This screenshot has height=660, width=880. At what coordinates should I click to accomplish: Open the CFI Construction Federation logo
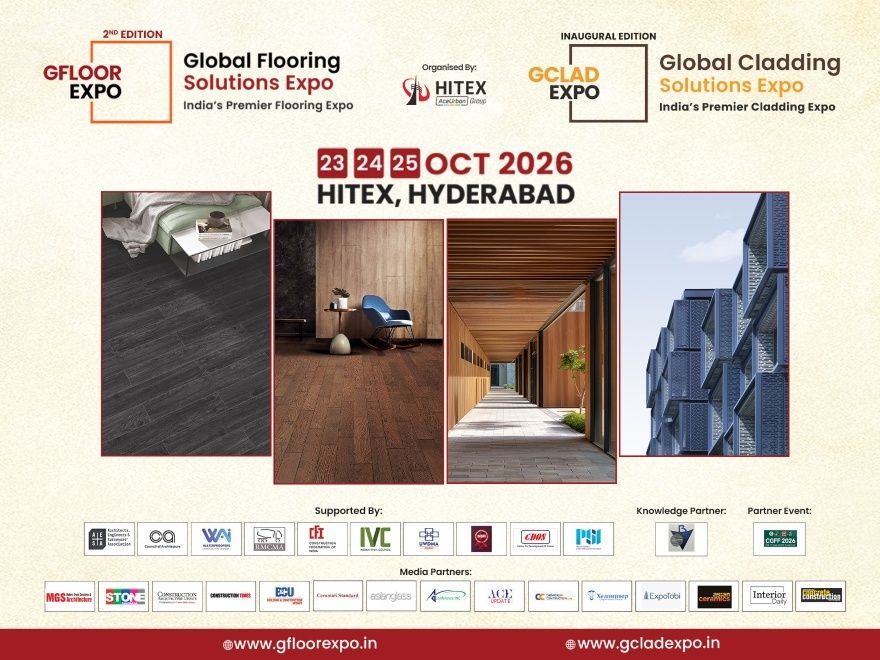322,539
